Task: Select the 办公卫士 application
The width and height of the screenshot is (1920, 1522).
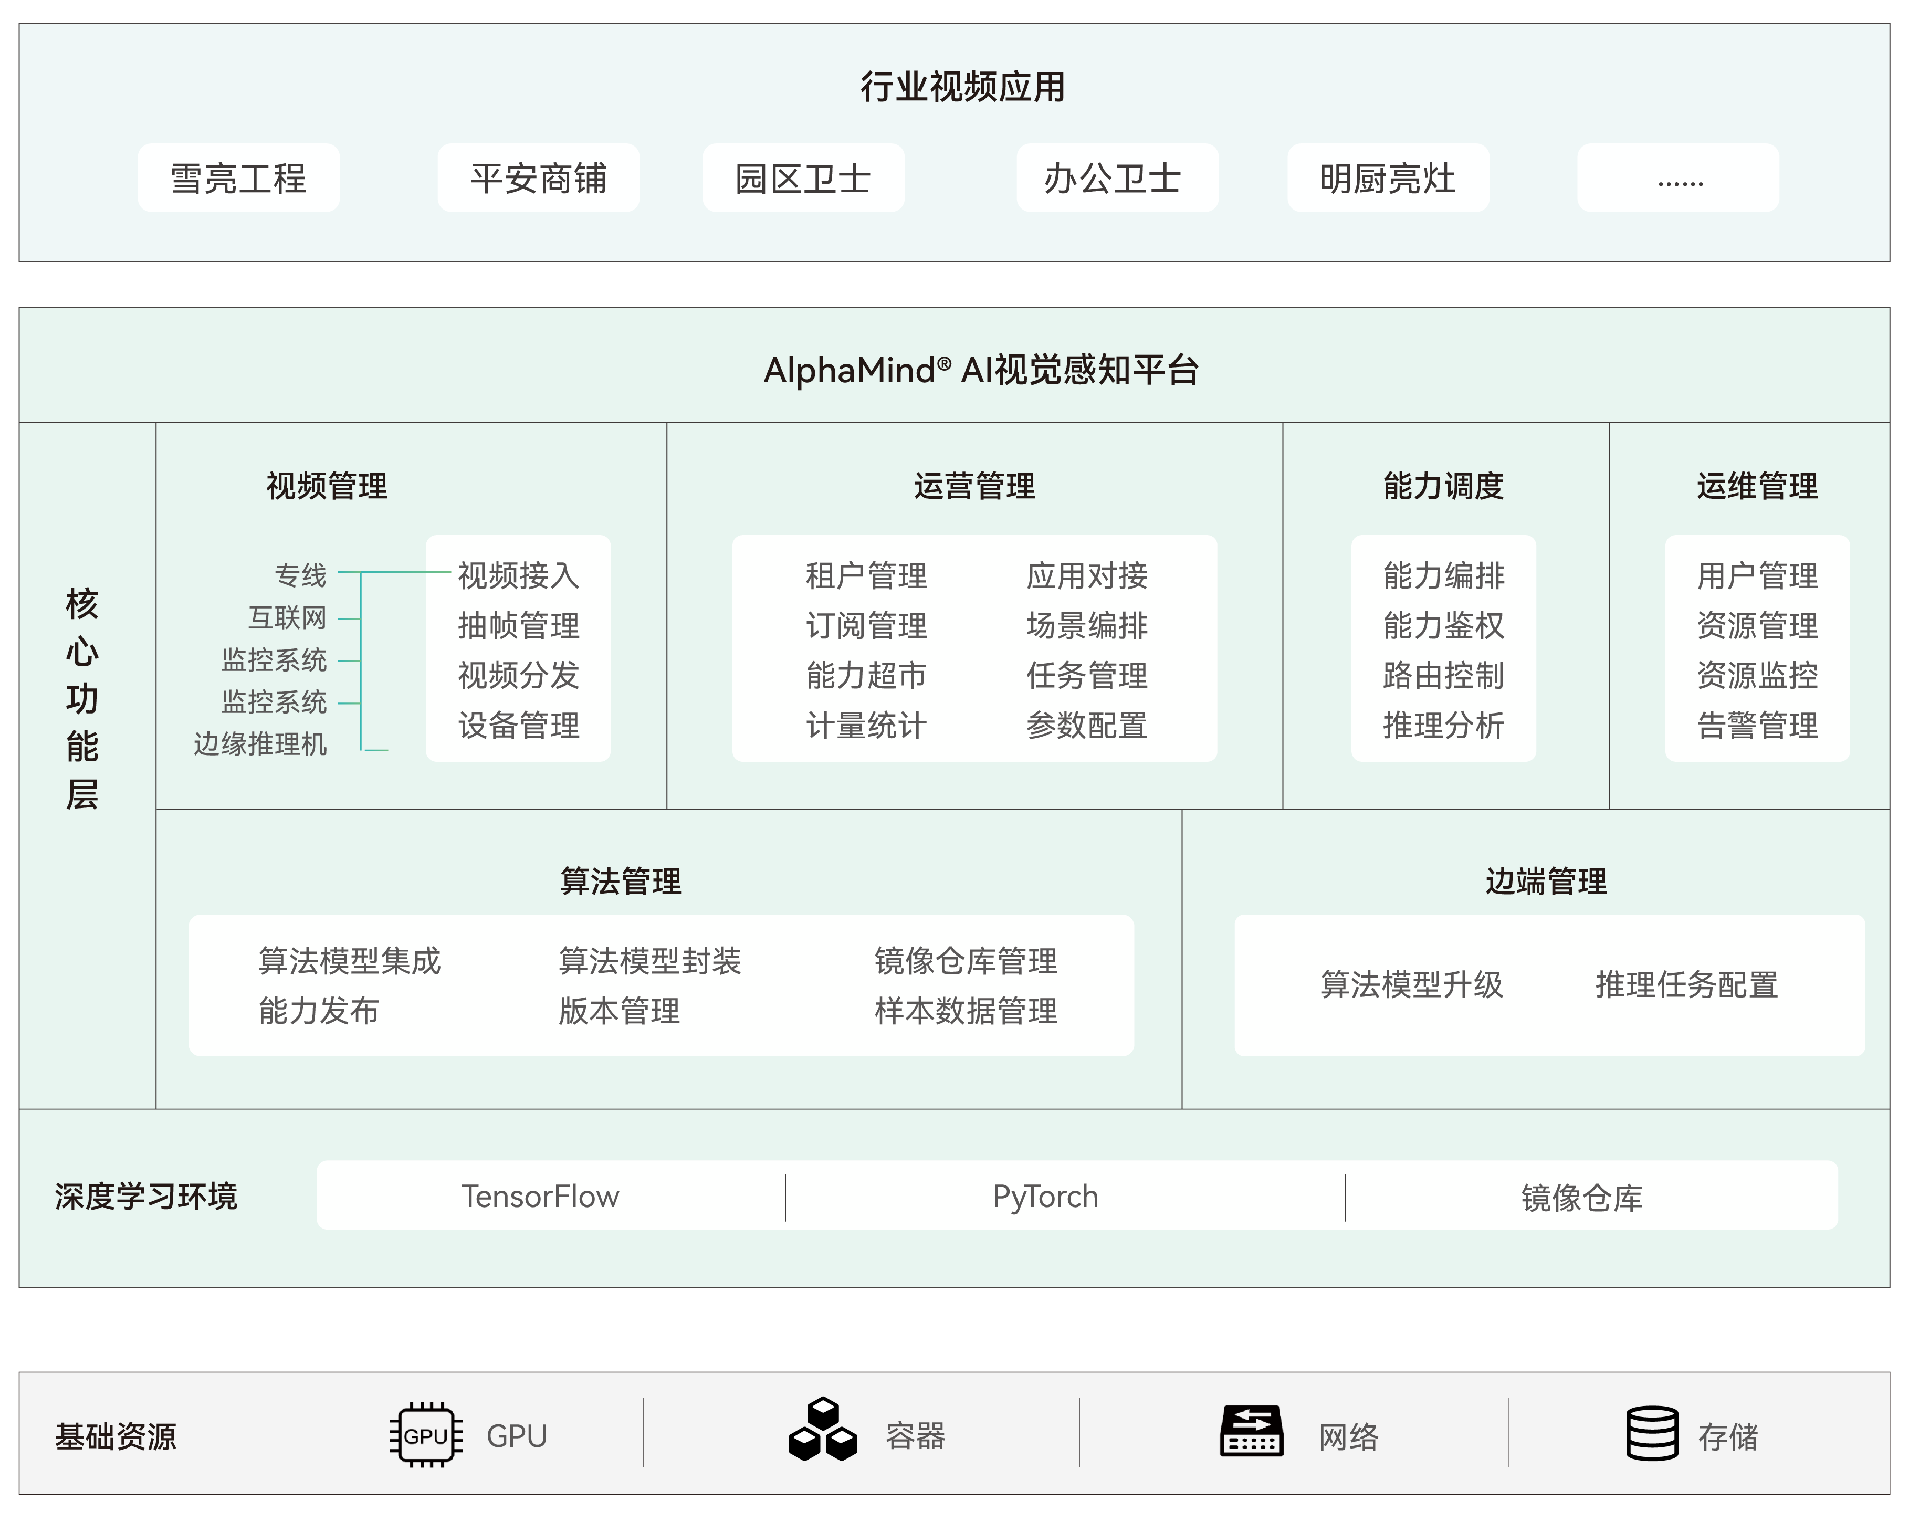Action: [x=1118, y=178]
